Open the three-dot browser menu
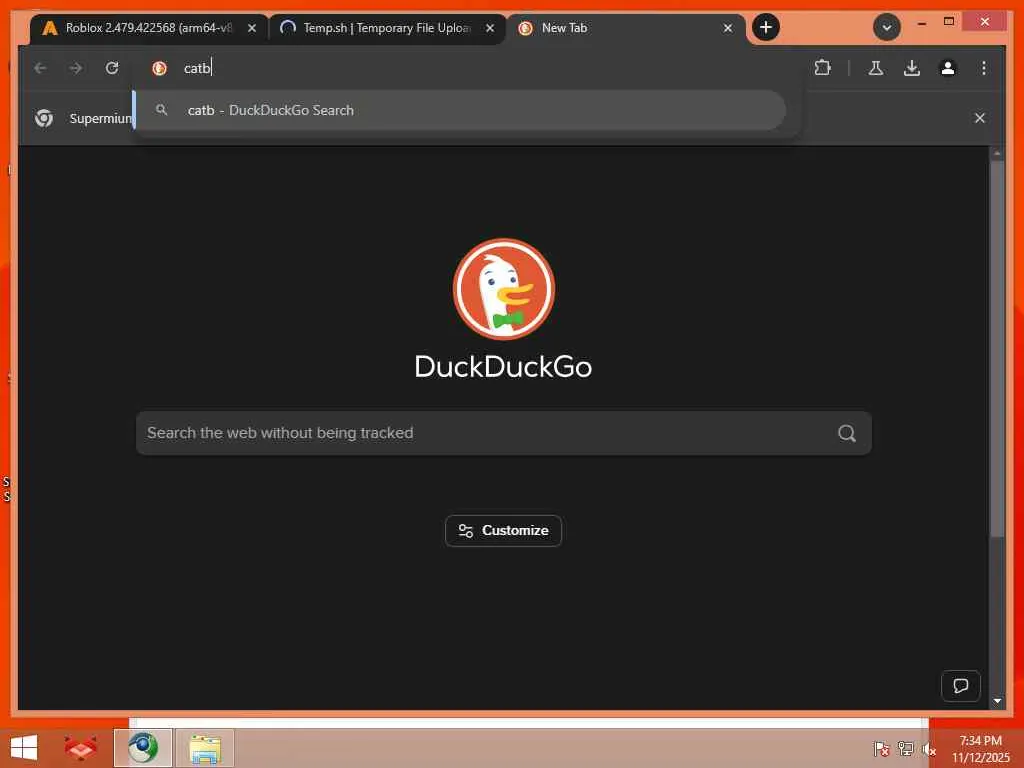Screen dimensions: 1024x768 pyautogui.click(x=984, y=68)
